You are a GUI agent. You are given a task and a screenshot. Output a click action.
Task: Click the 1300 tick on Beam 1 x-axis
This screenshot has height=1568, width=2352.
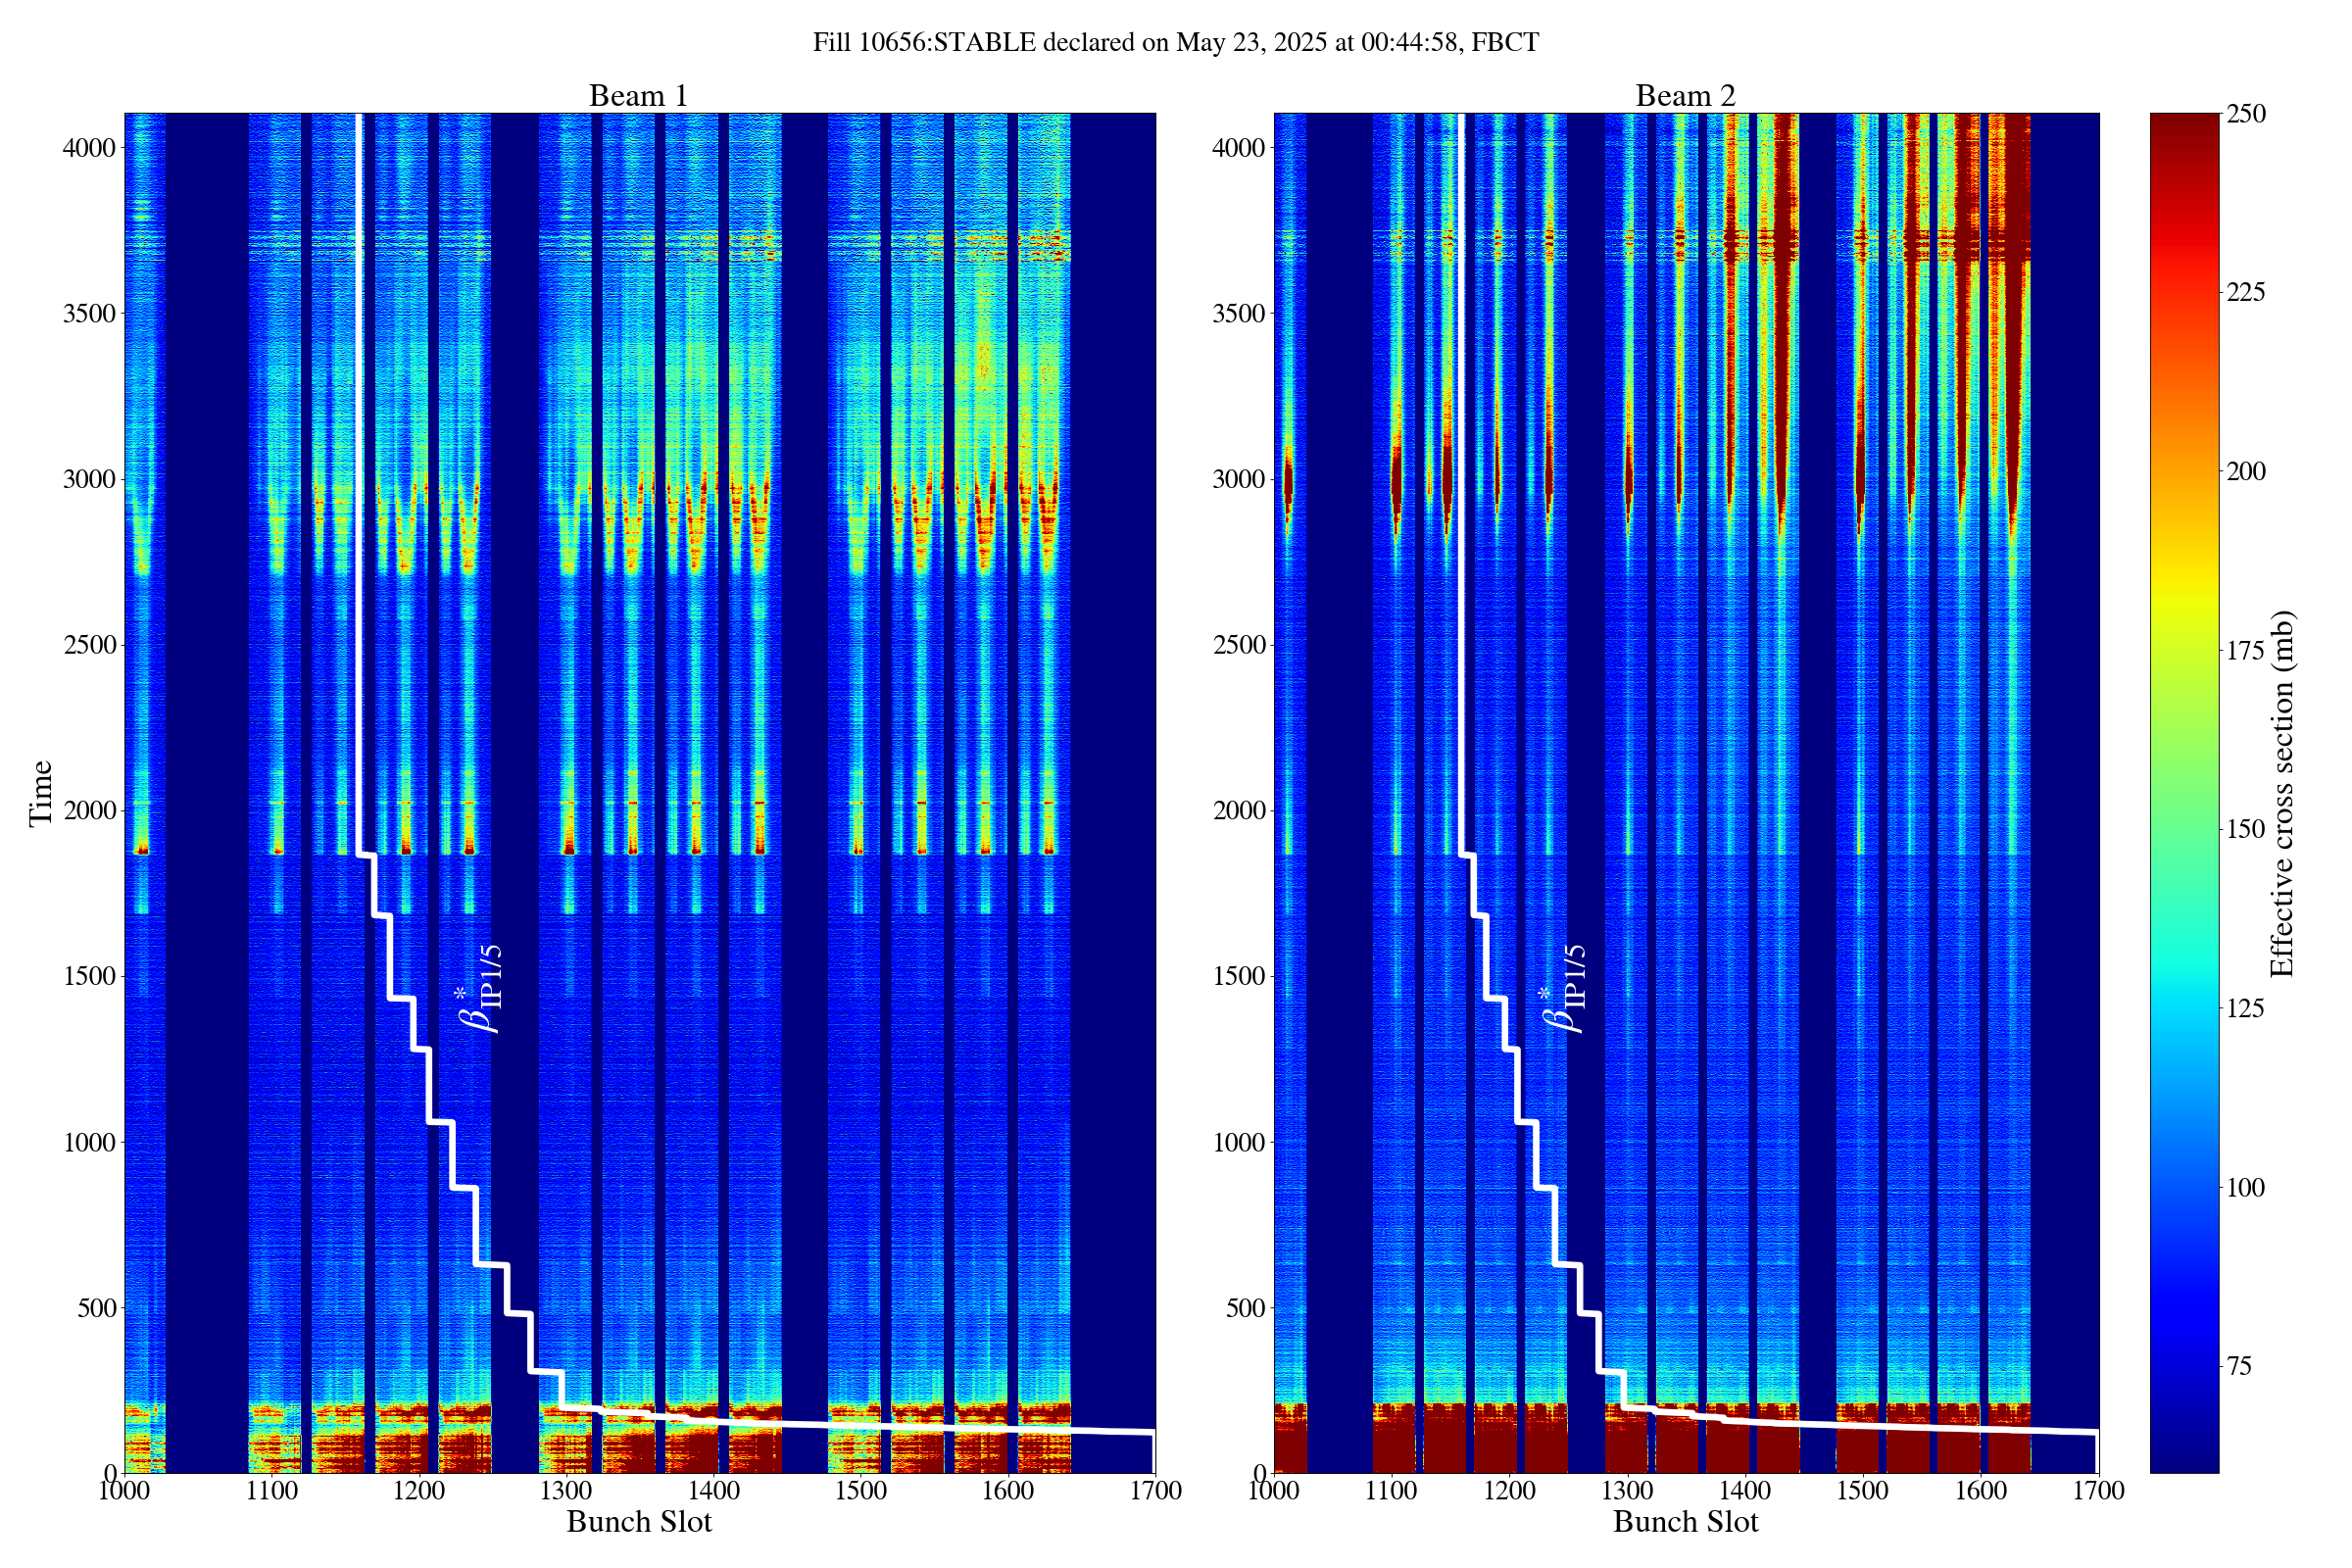tap(566, 1491)
